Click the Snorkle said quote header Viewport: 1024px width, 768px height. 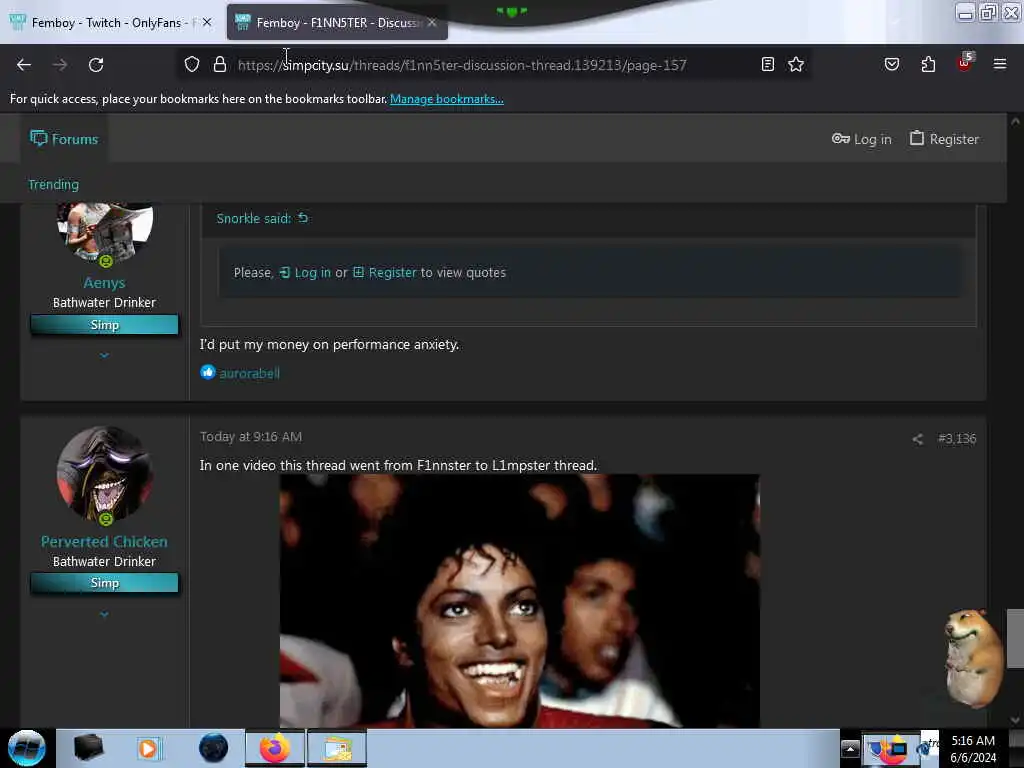(253, 218)
